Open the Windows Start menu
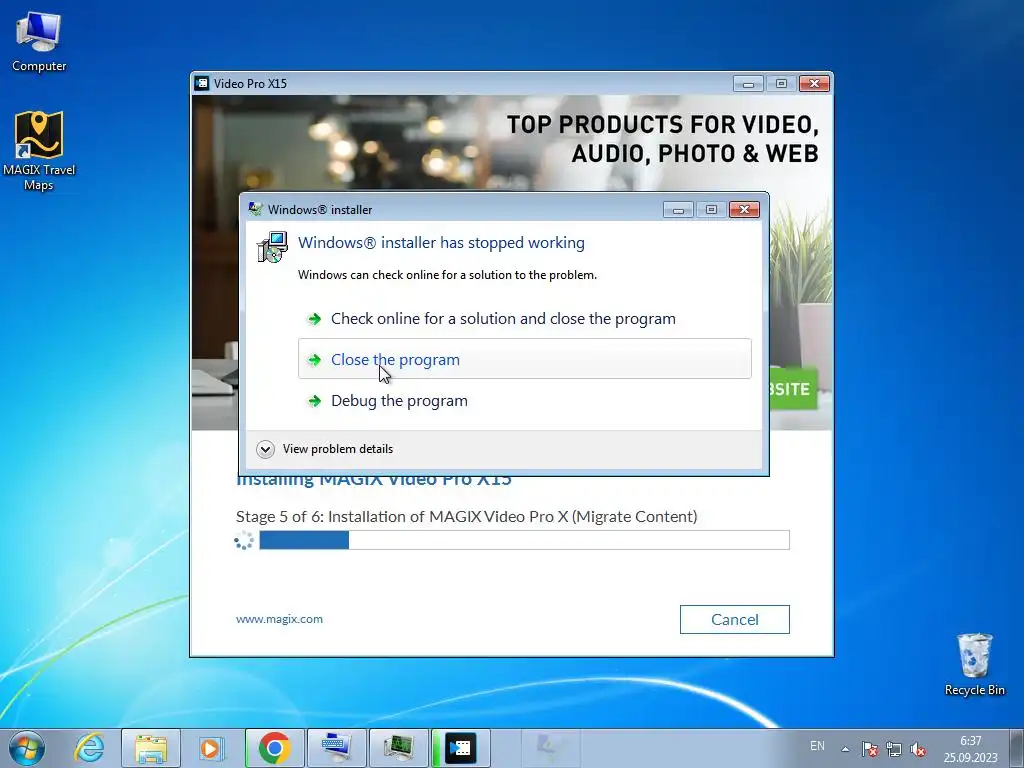 coord(27,748)
